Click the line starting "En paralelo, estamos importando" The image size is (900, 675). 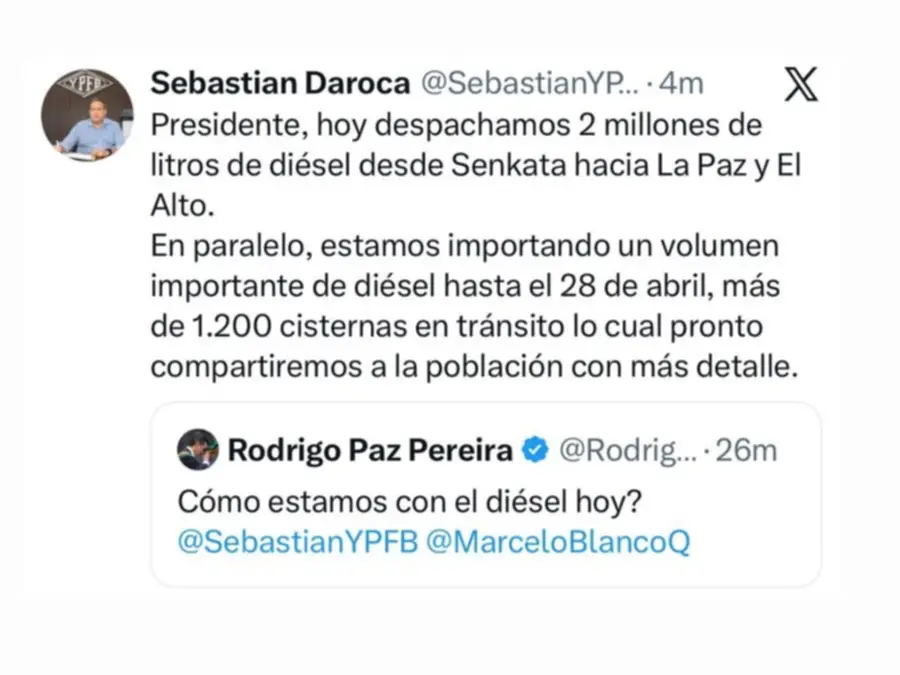tap(464, 246)
